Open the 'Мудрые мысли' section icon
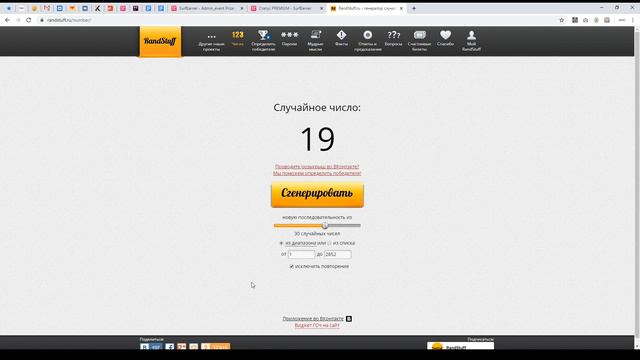 point(315,41)
